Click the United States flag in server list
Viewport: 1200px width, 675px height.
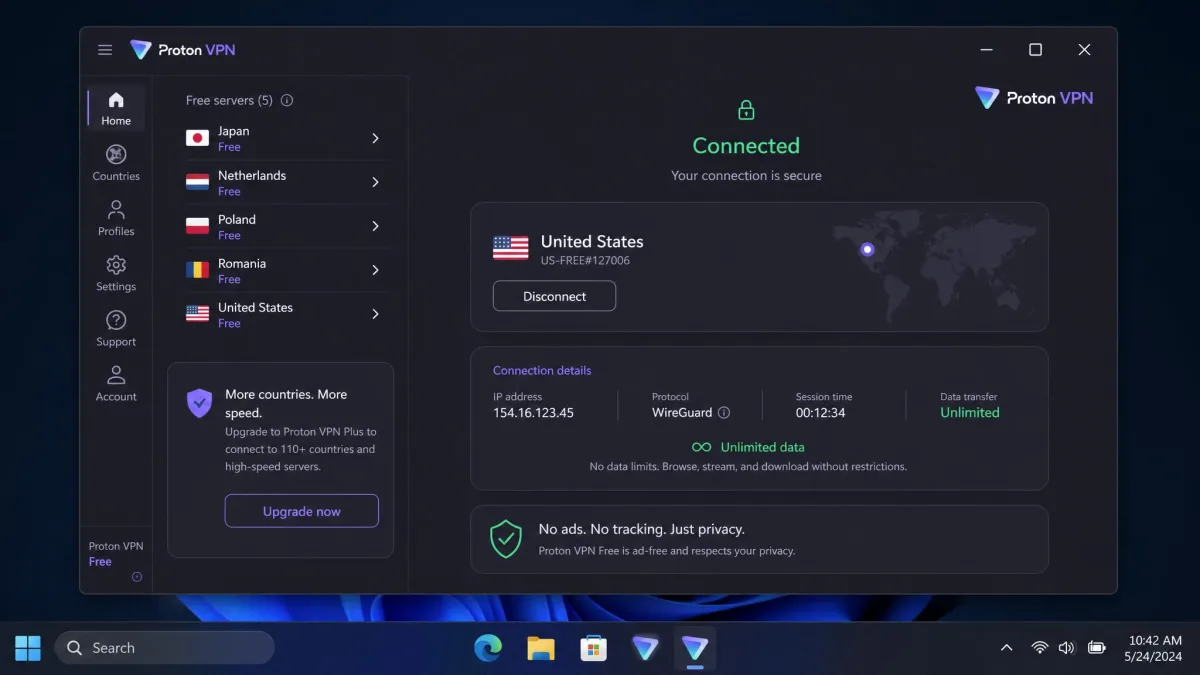click(x=198, y=314)
